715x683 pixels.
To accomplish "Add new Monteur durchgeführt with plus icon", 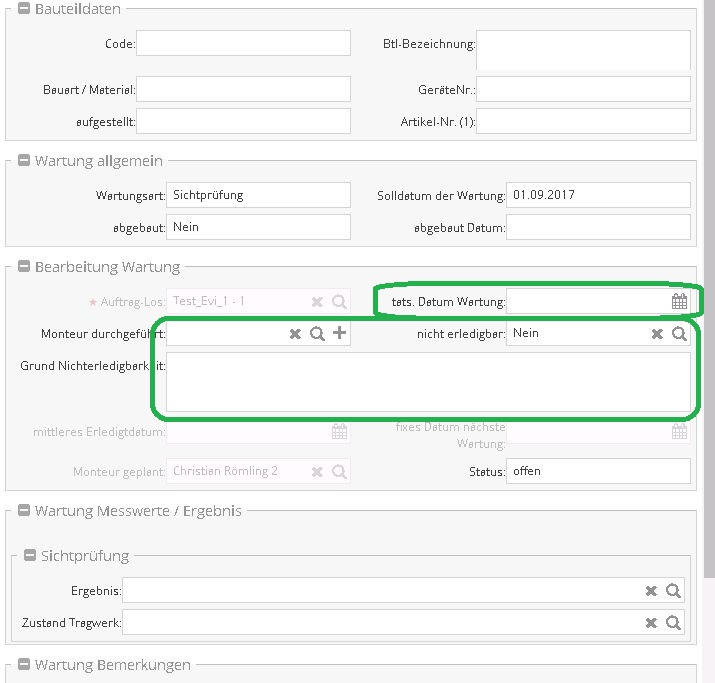I will (339, 334).
